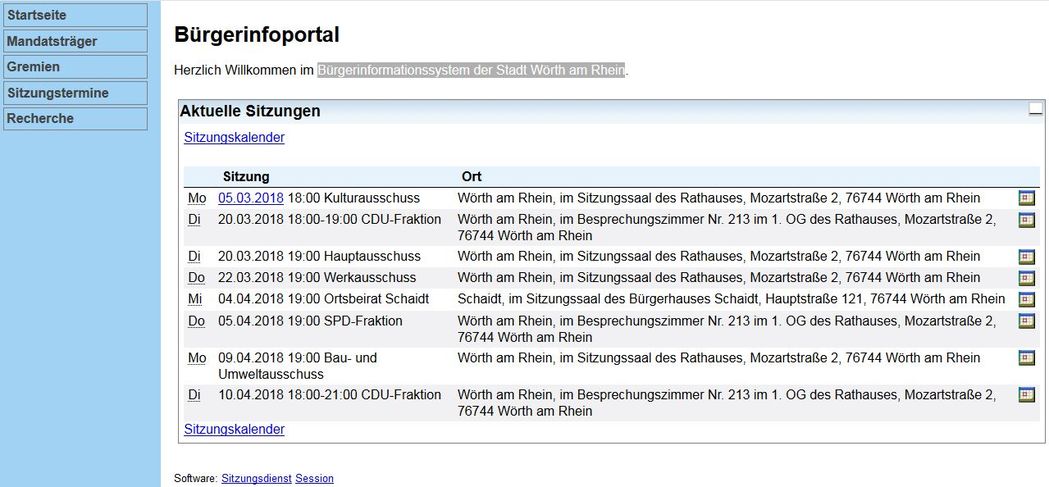The image size is (1049, 487).
Task: Click calendar icon for 20.03.2018 CDU-Fraktion row
Action: coord(1026,219)
